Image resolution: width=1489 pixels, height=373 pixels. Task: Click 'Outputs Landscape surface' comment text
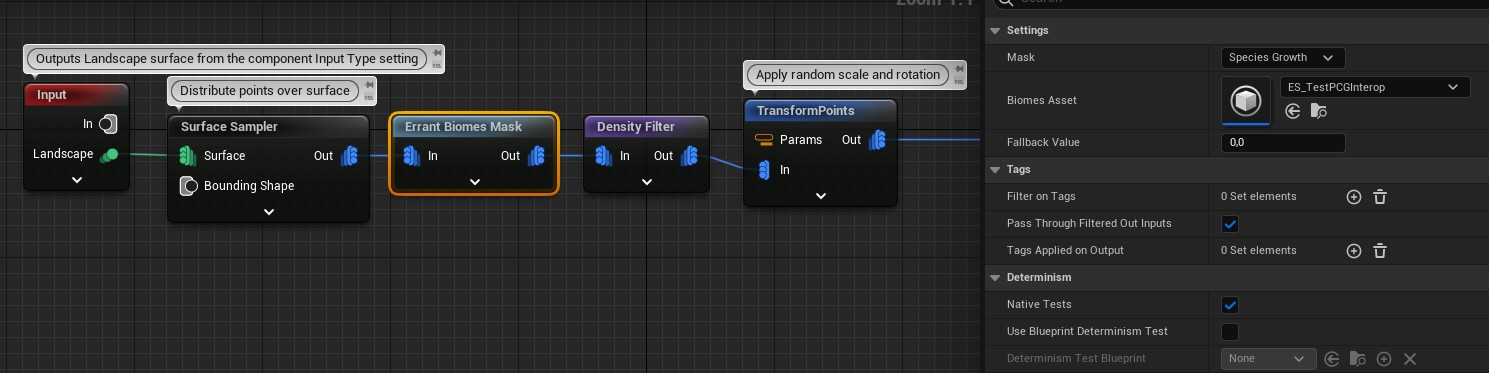(227, 59)
